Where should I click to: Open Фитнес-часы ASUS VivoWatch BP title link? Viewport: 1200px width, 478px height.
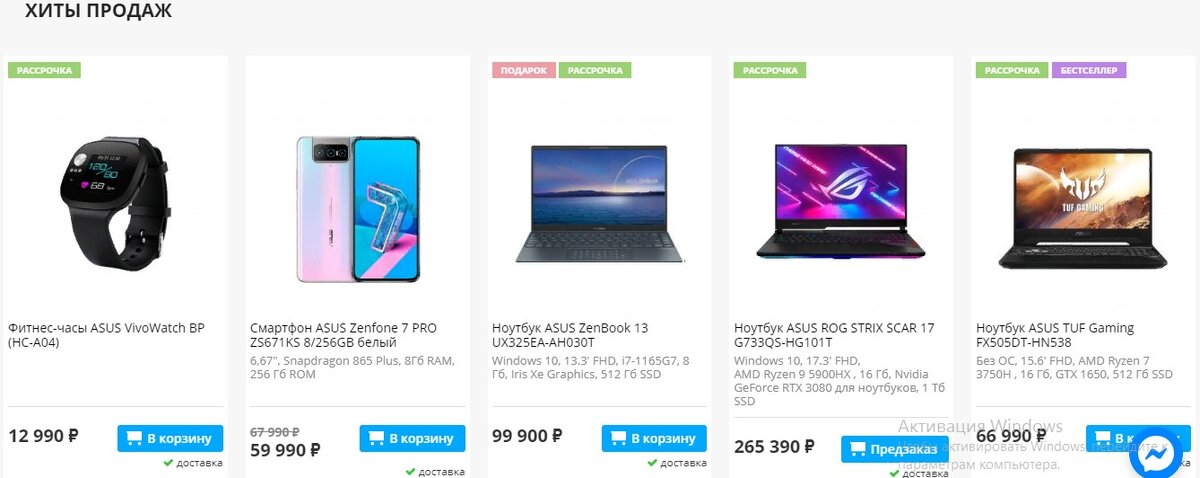coord(106,335)
